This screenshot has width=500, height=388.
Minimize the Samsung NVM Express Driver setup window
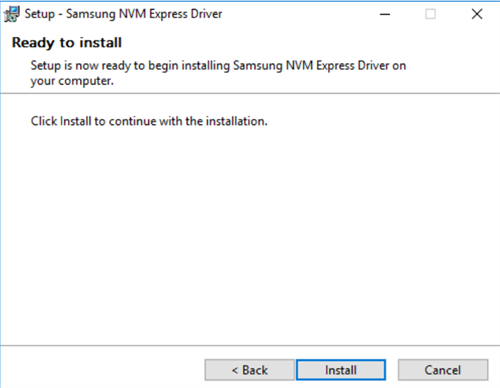[385, 14]
